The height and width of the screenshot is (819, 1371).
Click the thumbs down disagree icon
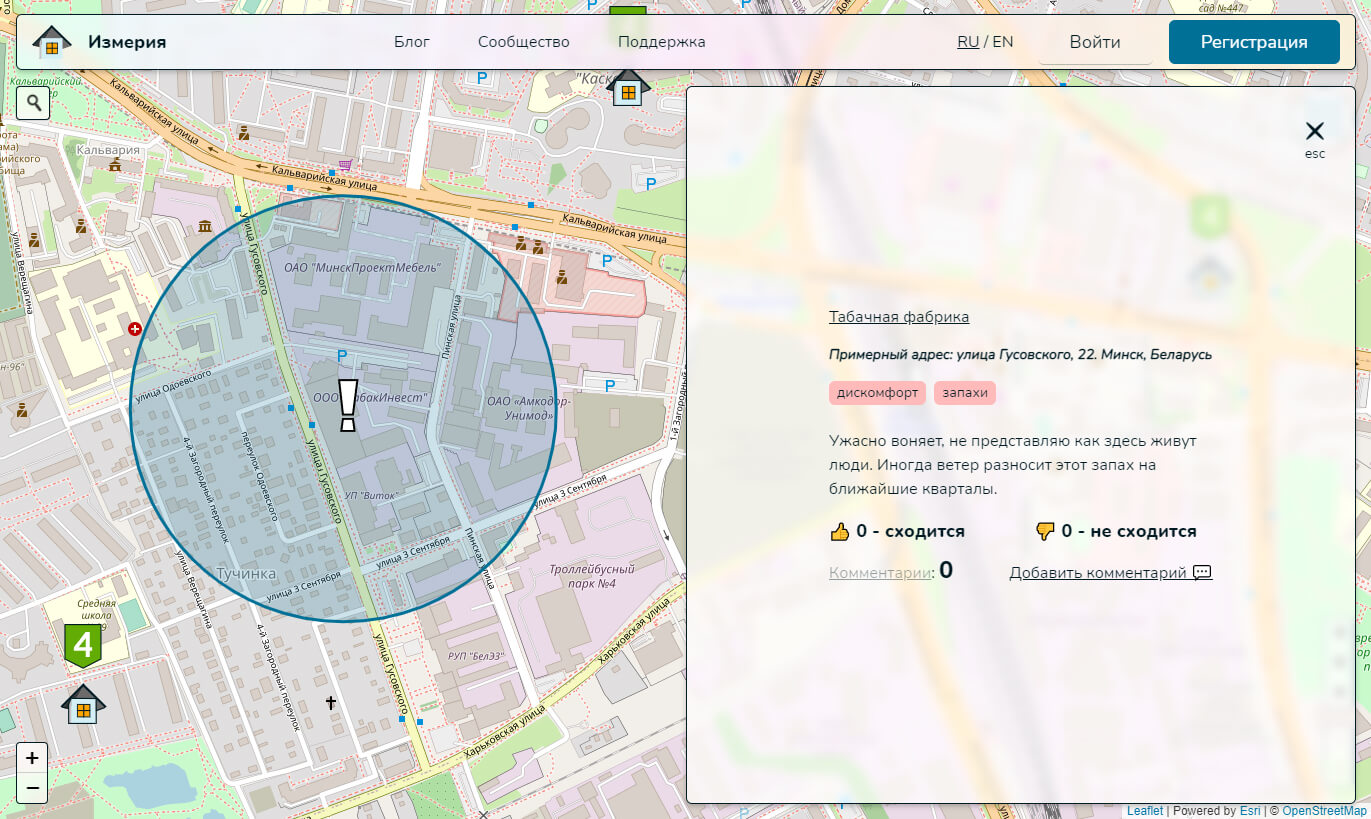coord(1045,532)
